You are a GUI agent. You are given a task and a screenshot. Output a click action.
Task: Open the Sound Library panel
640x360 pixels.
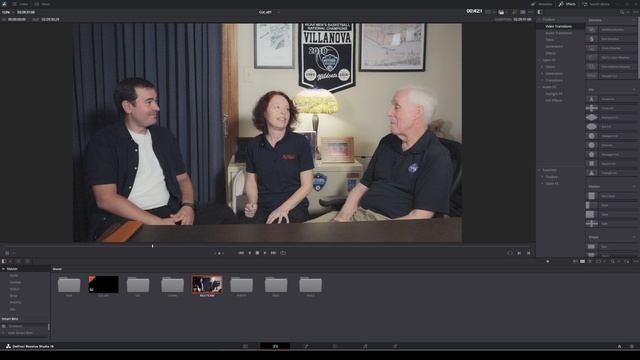click(596, 4)
